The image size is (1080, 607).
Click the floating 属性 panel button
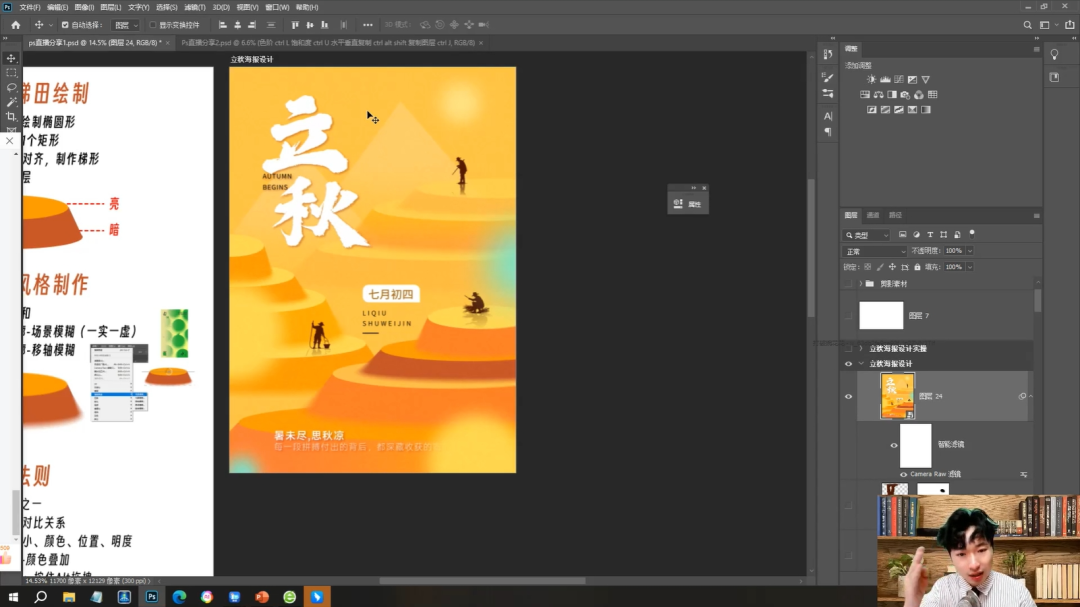pos(688,204)
